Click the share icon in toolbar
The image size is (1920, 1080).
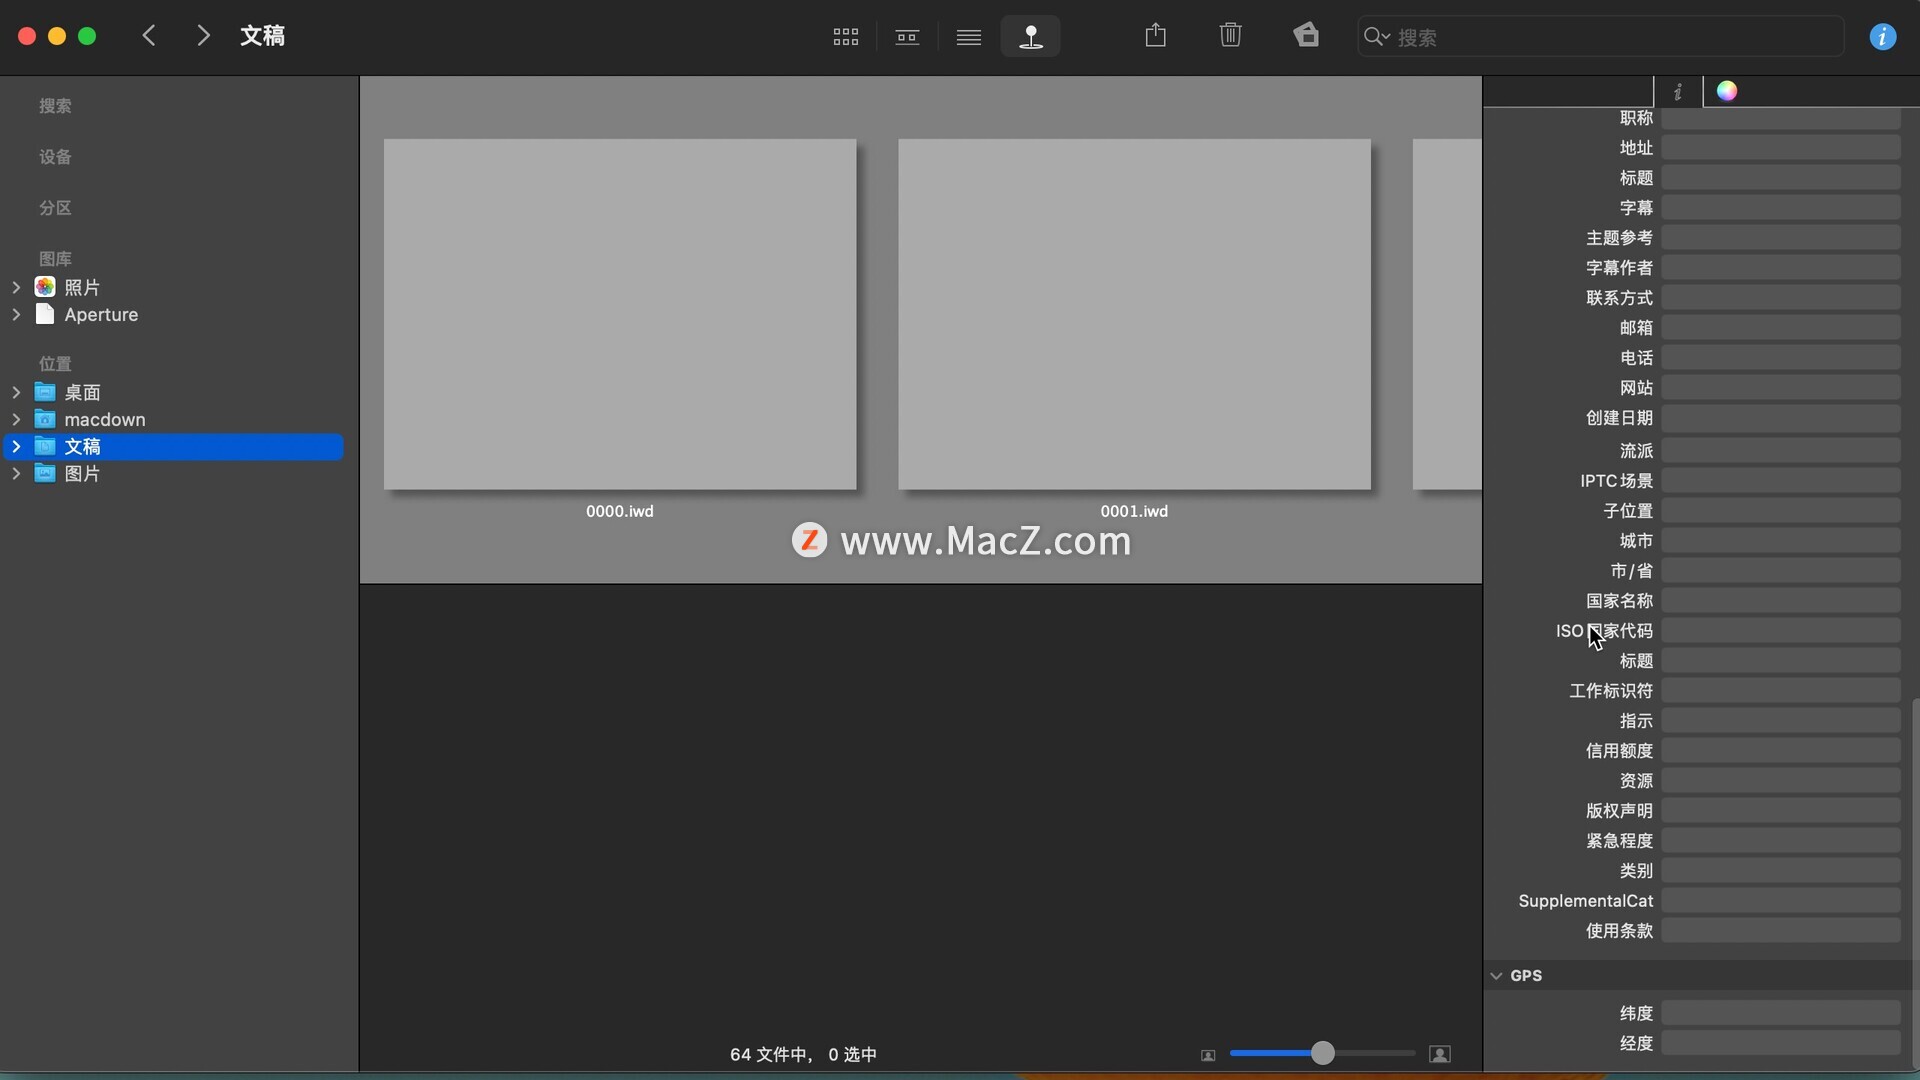tap(1156, 35)
